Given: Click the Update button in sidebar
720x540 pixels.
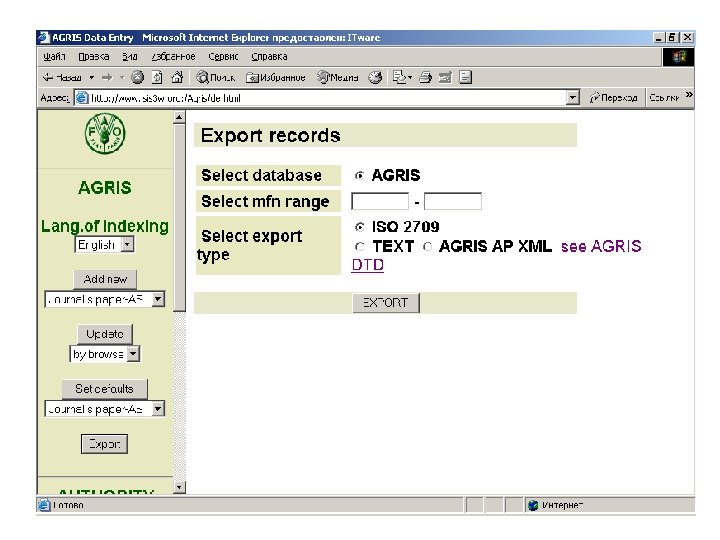Looking at the screenshot, I should pos(105,334).
